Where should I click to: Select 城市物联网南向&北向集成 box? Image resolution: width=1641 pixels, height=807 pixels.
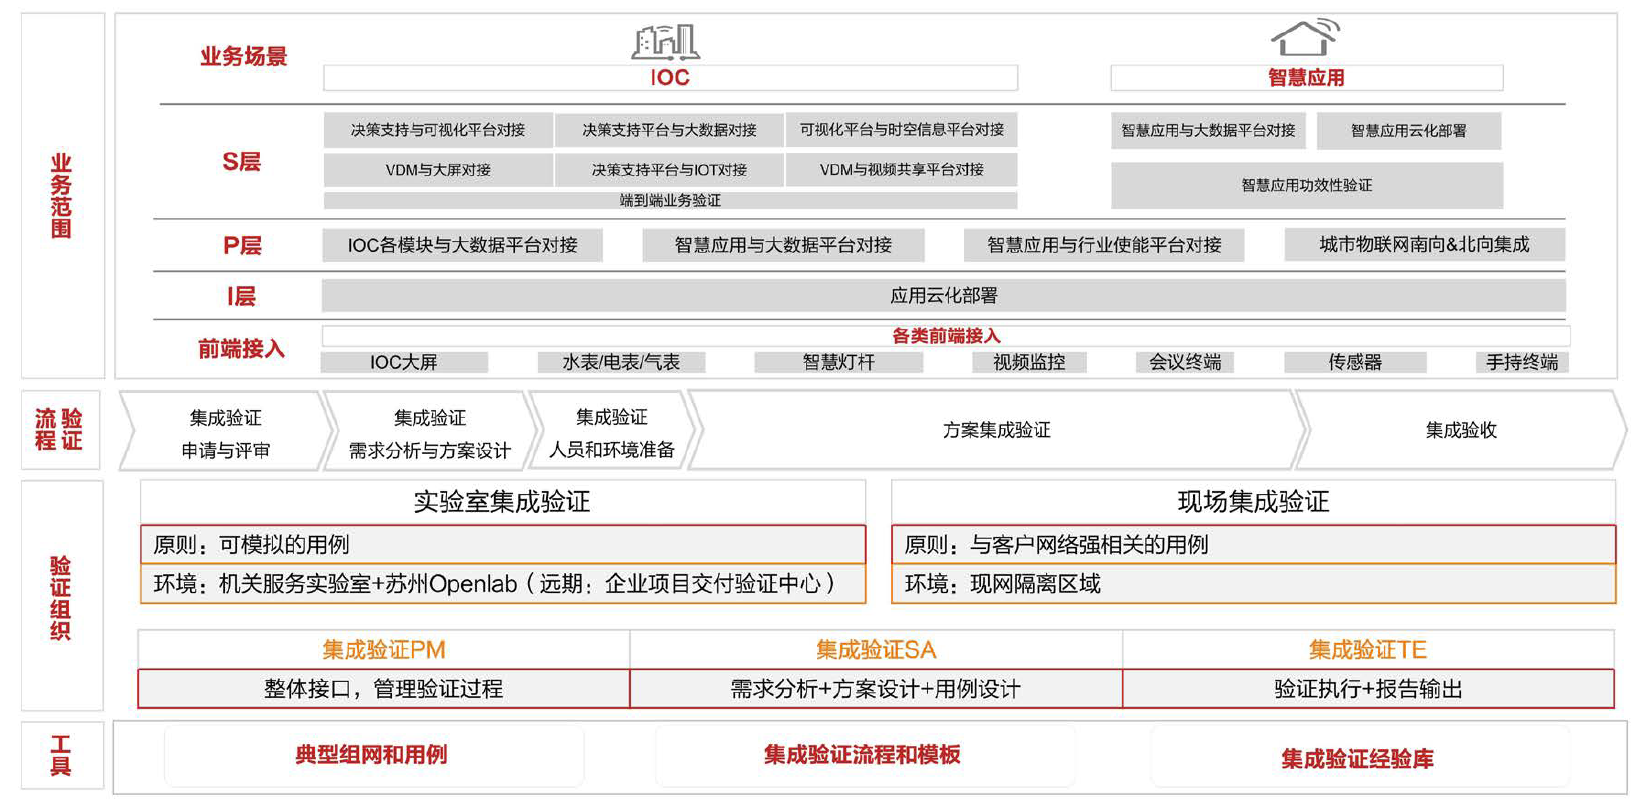coord(1424,245)
